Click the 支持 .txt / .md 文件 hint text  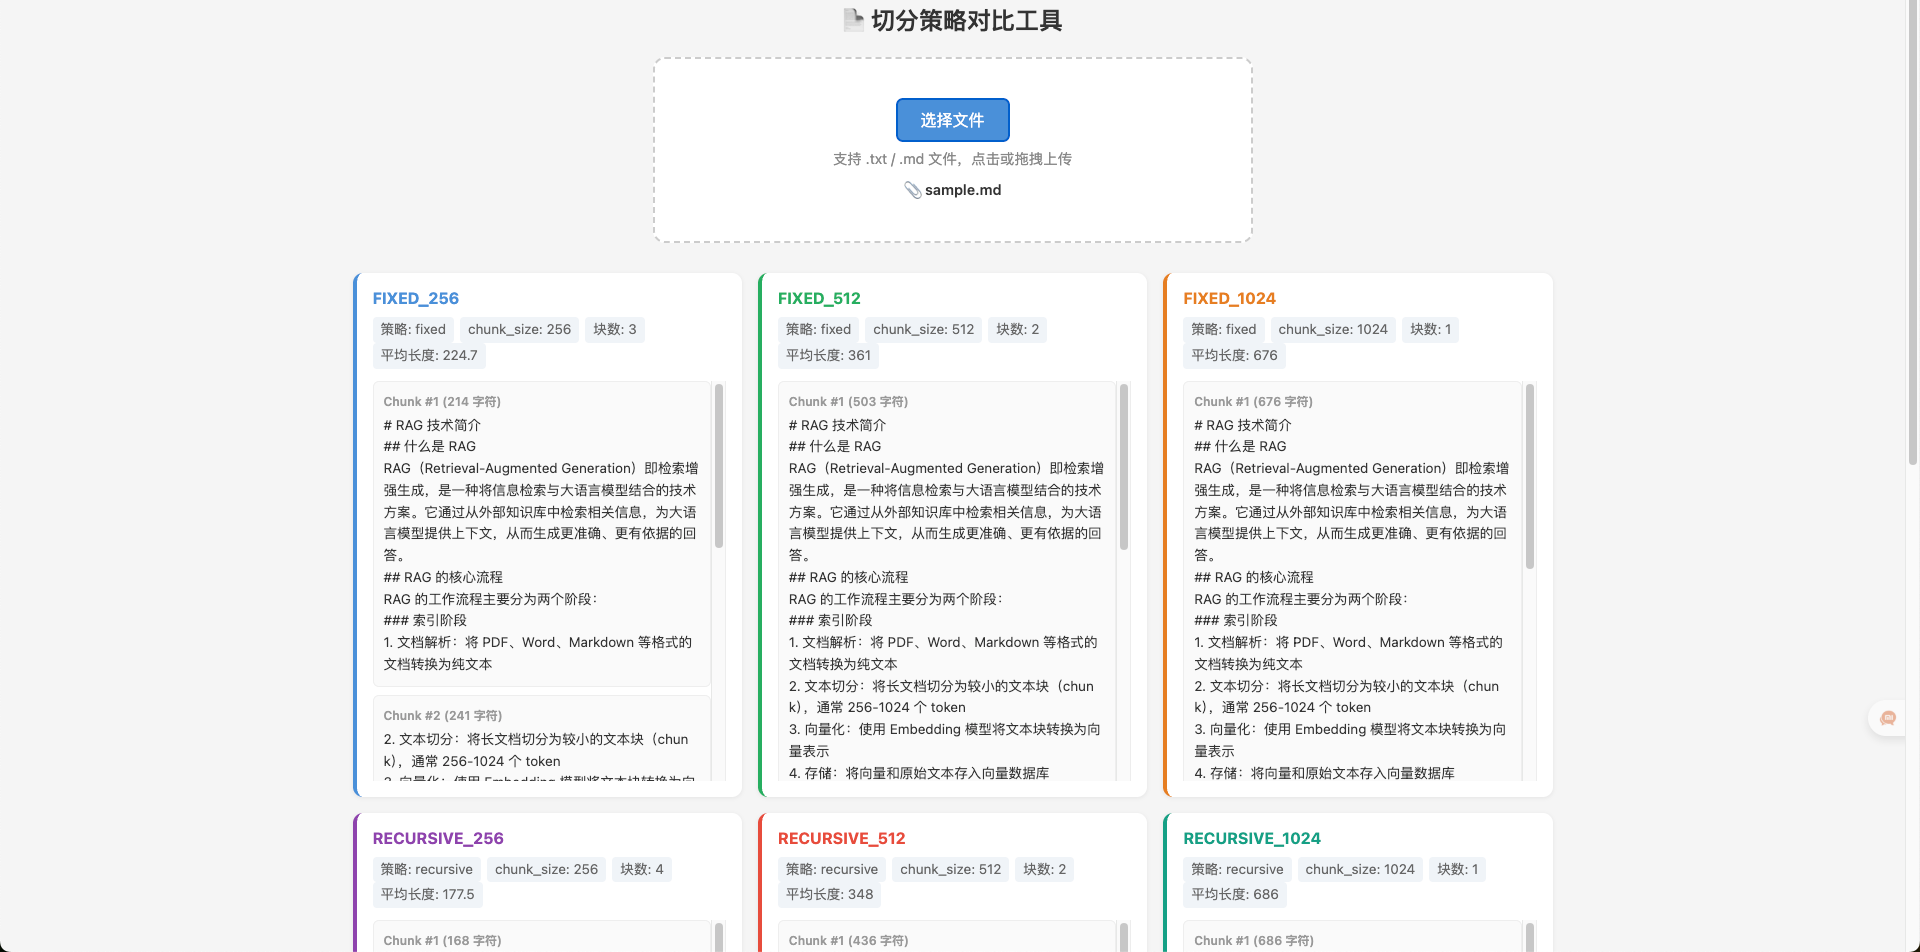click(x=952, y=159)
